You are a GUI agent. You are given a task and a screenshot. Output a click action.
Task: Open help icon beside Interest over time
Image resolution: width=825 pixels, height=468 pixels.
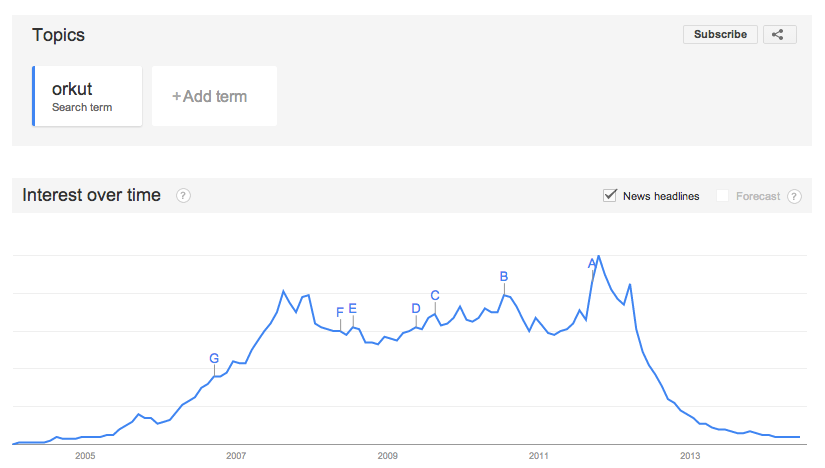(x=183, y=196)
